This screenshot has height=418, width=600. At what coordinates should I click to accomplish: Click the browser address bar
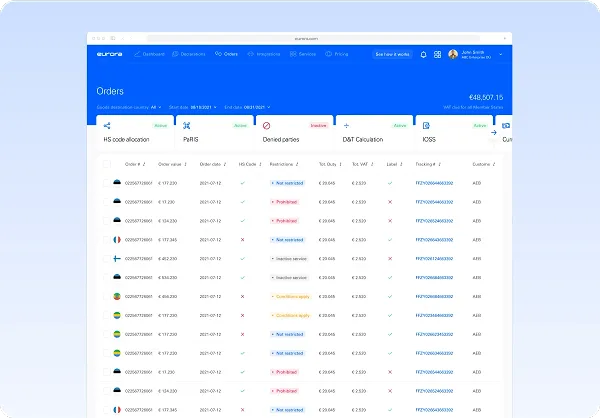[x=313, y=38]
